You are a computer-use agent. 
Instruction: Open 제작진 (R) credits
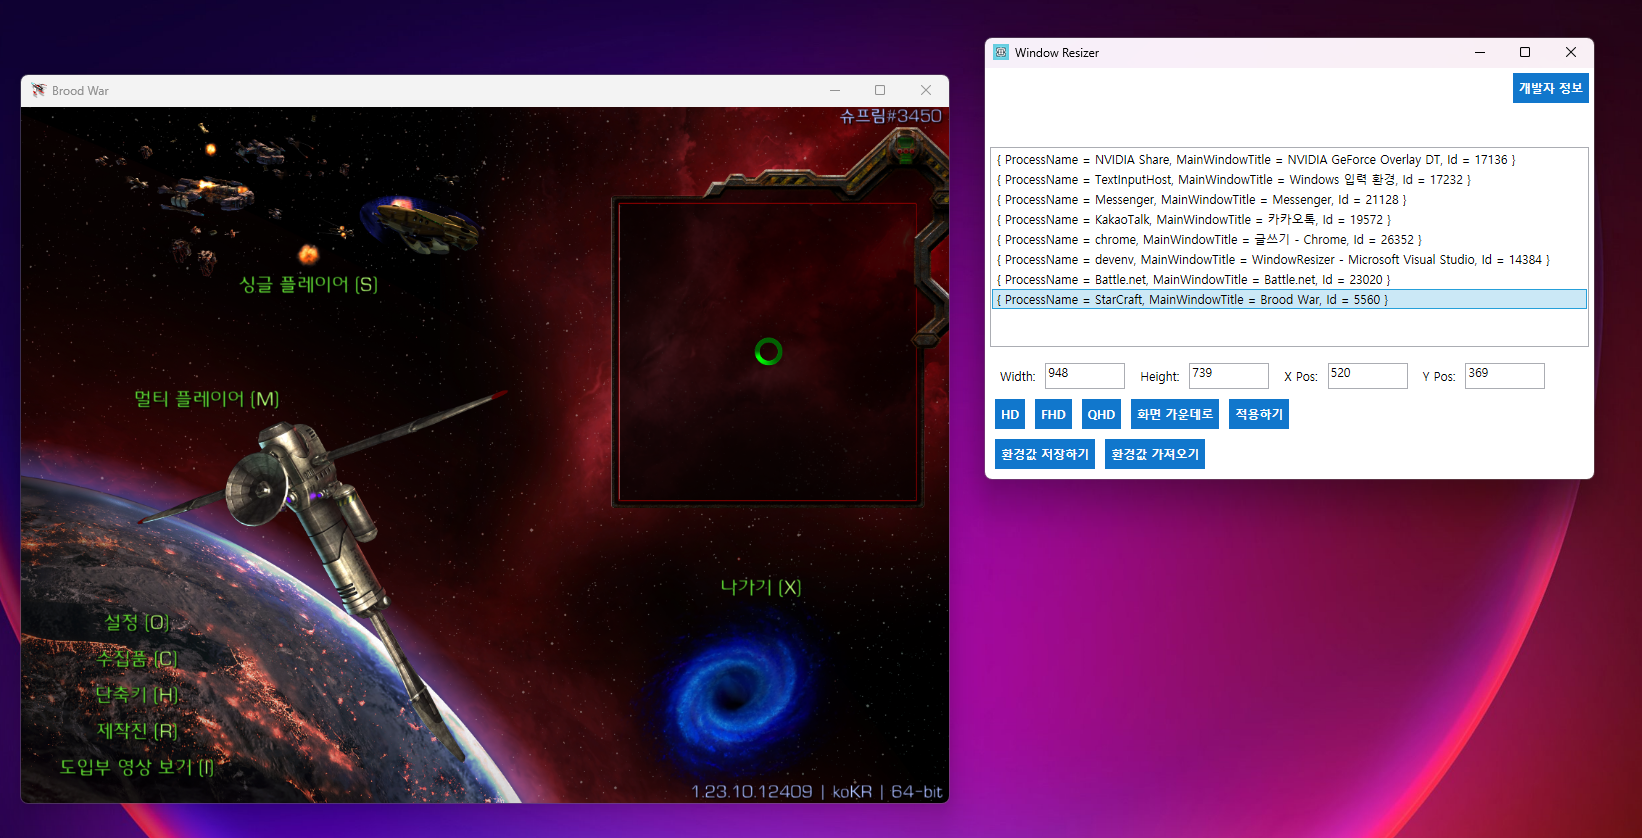[137, 731]
